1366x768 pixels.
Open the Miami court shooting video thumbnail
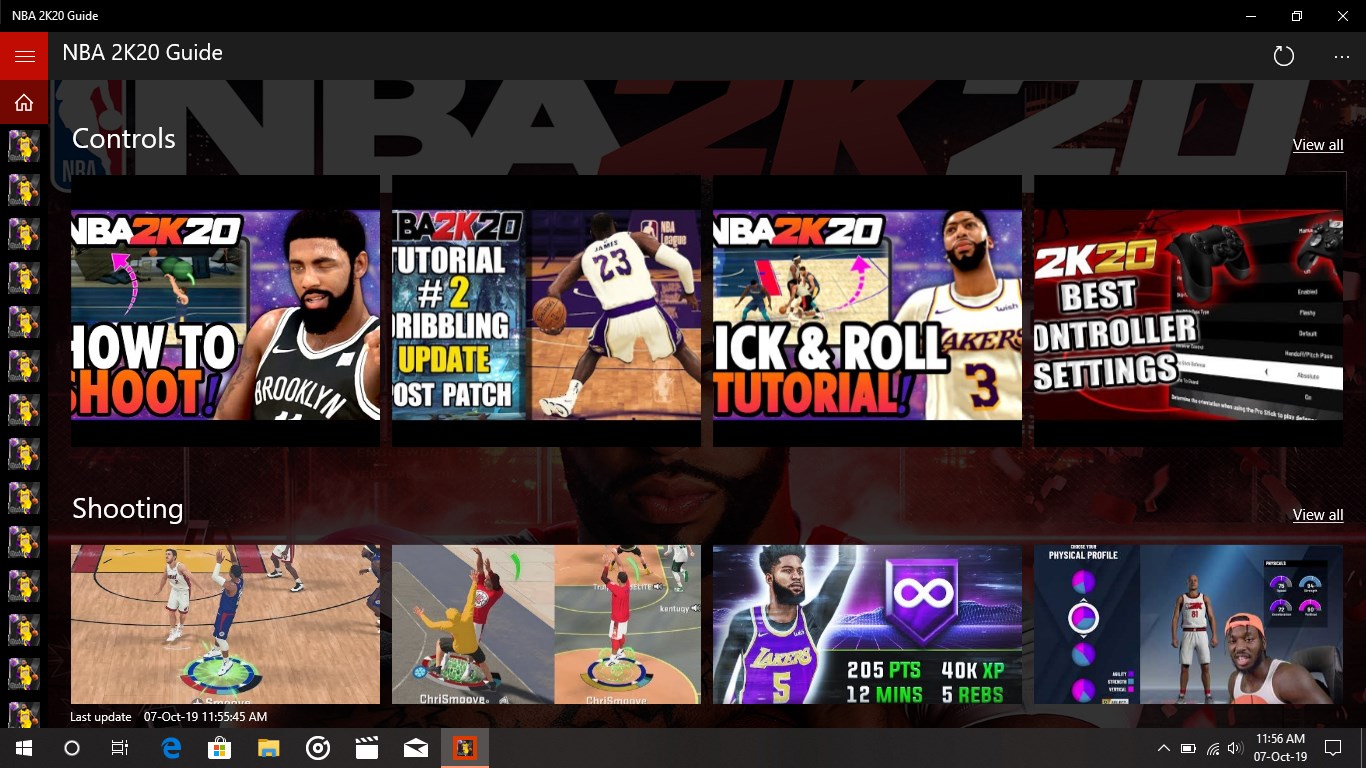225,625
